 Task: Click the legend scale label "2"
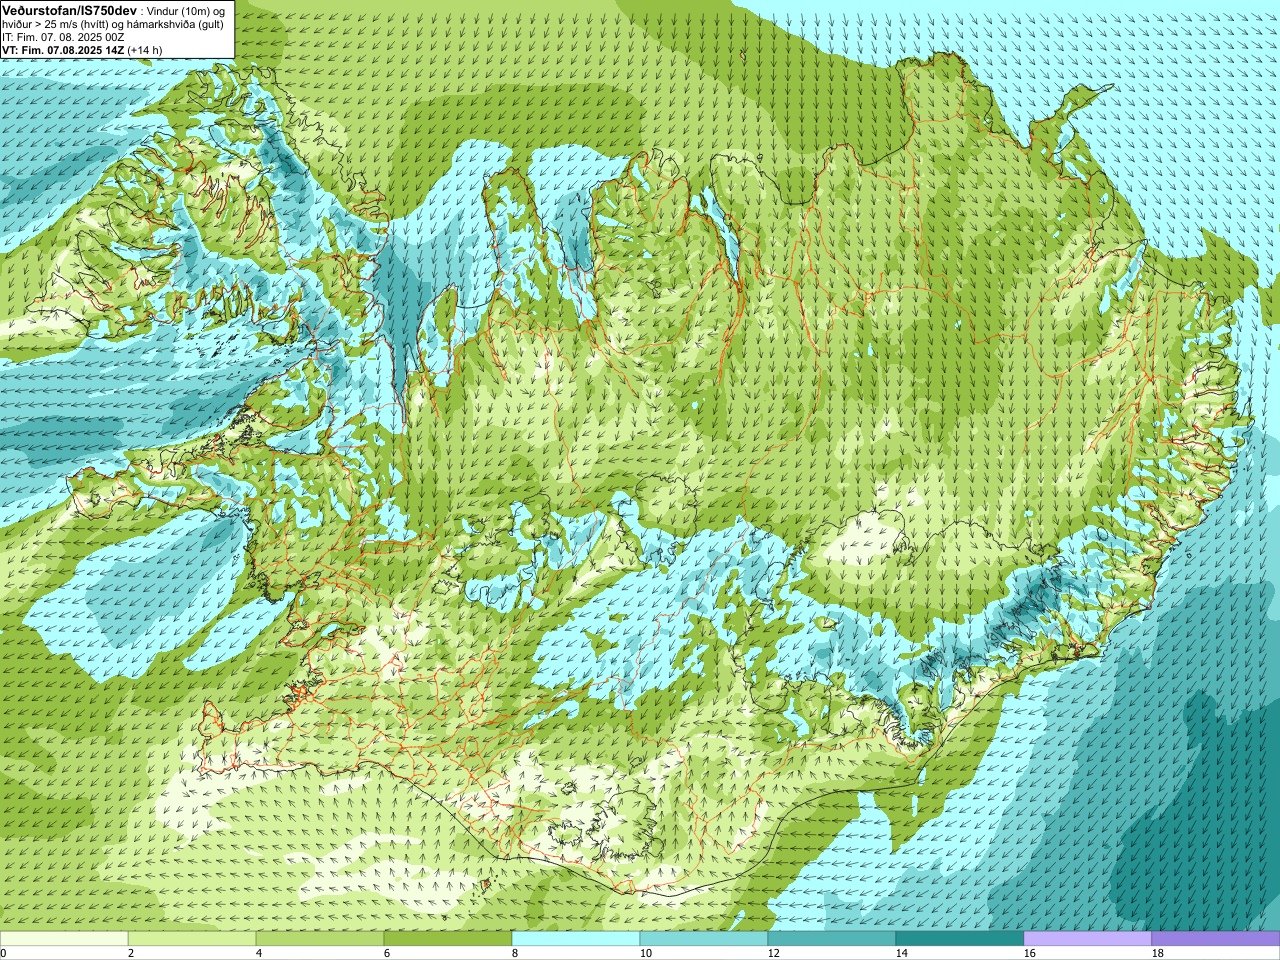[x=131, y=953]
